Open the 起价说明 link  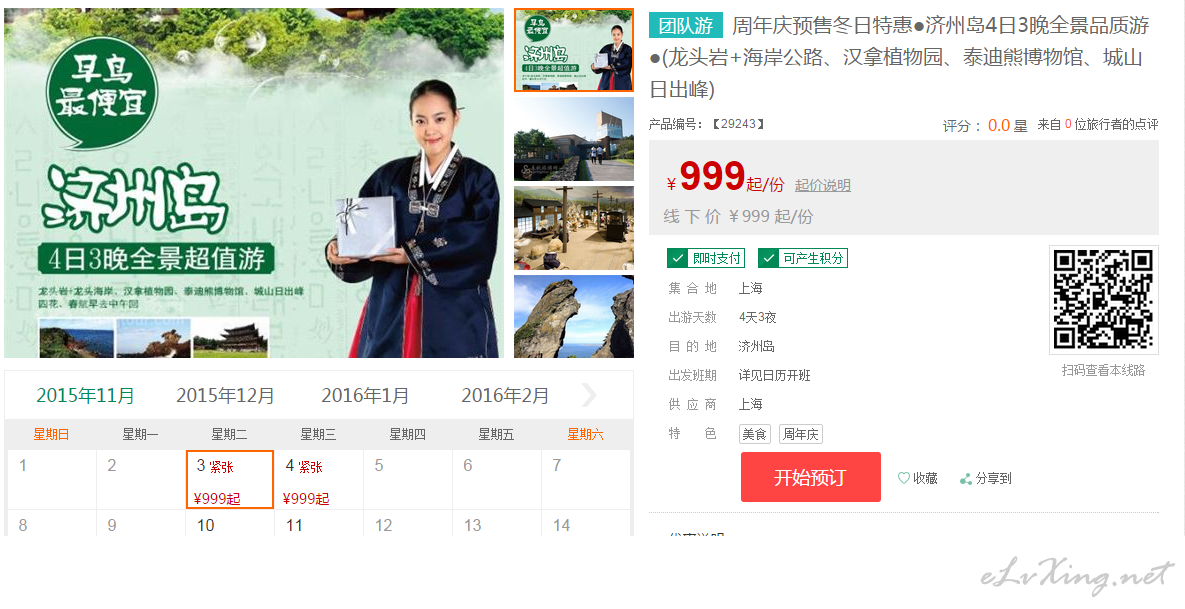(x=822, y=185)
